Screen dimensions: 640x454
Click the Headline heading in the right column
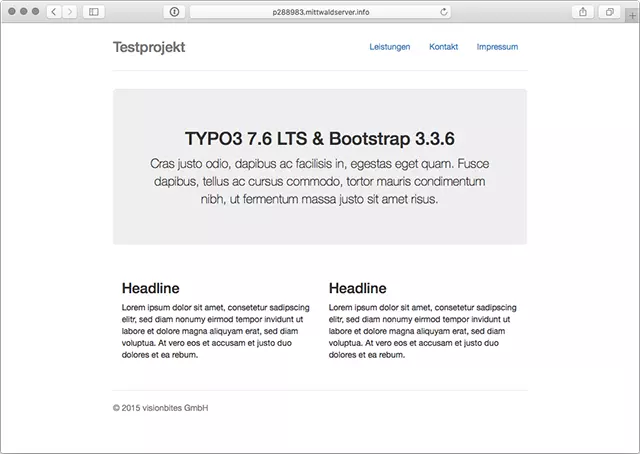[x=358, y=288]
